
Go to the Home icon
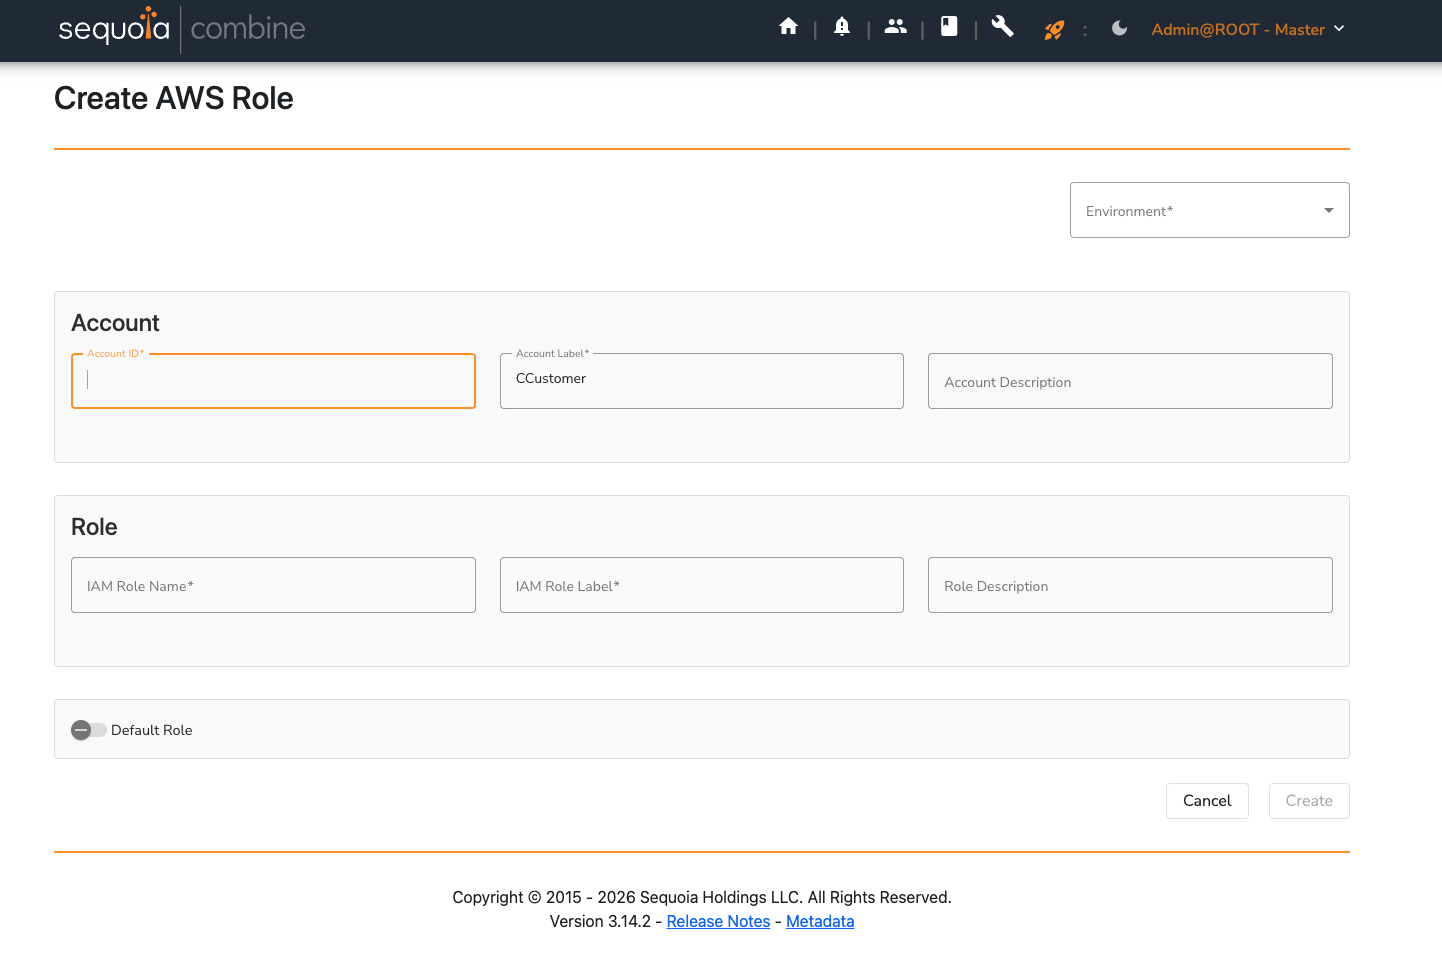tap(788, 27)
